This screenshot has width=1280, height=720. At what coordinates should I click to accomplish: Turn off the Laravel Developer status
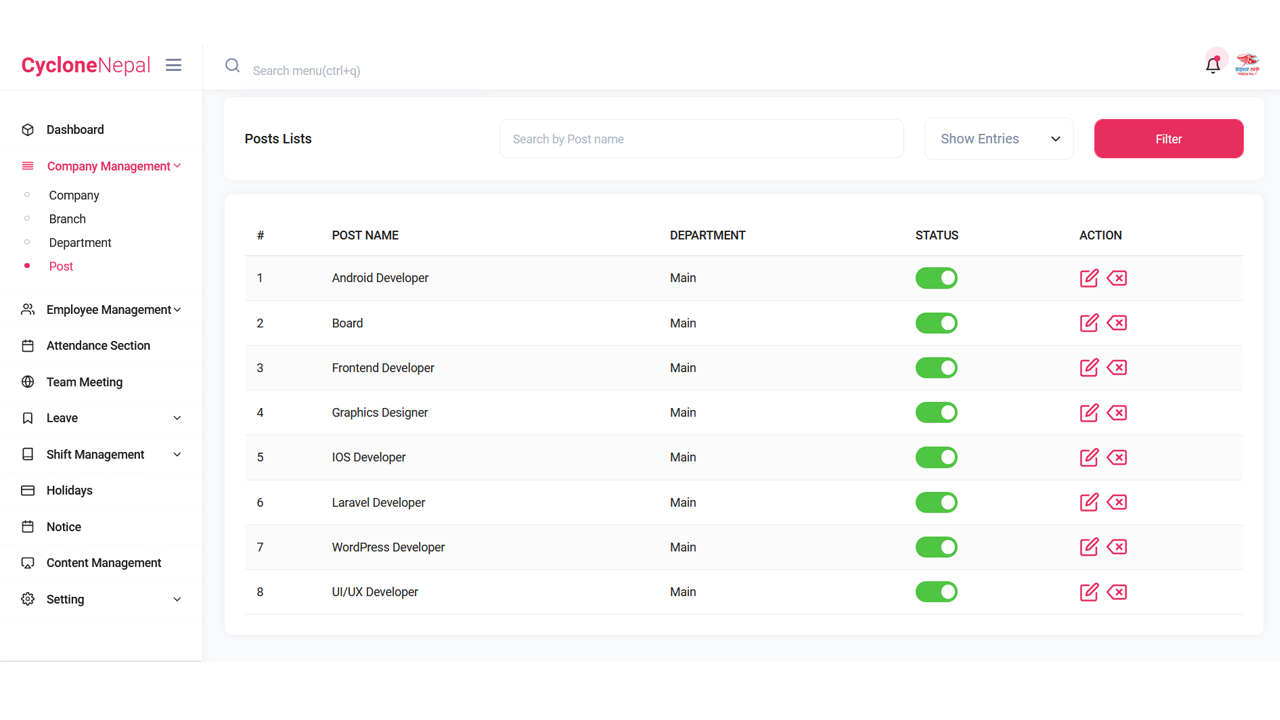pos(936,502)
